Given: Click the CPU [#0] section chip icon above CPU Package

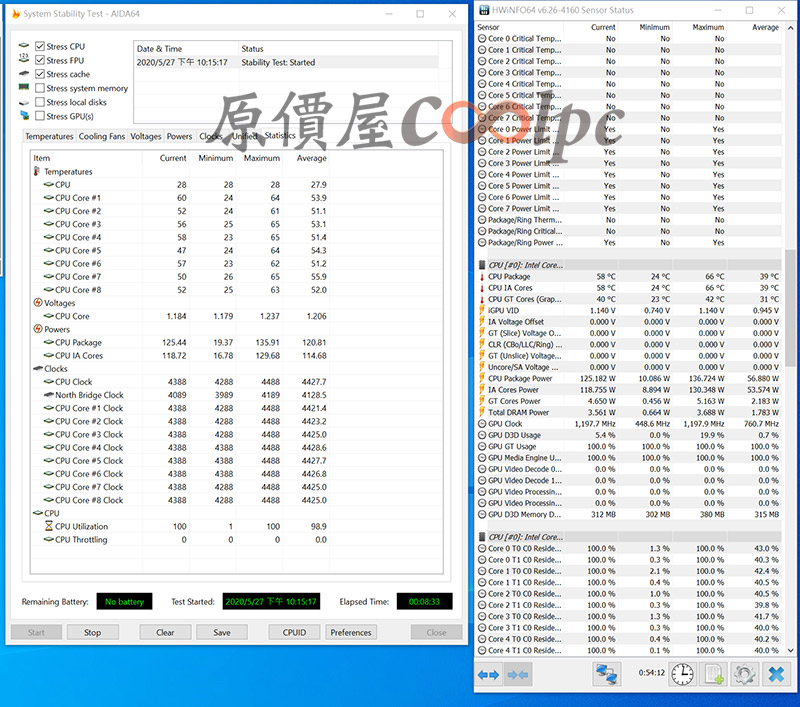Looking at the screenshot, I should pos(482,265).
